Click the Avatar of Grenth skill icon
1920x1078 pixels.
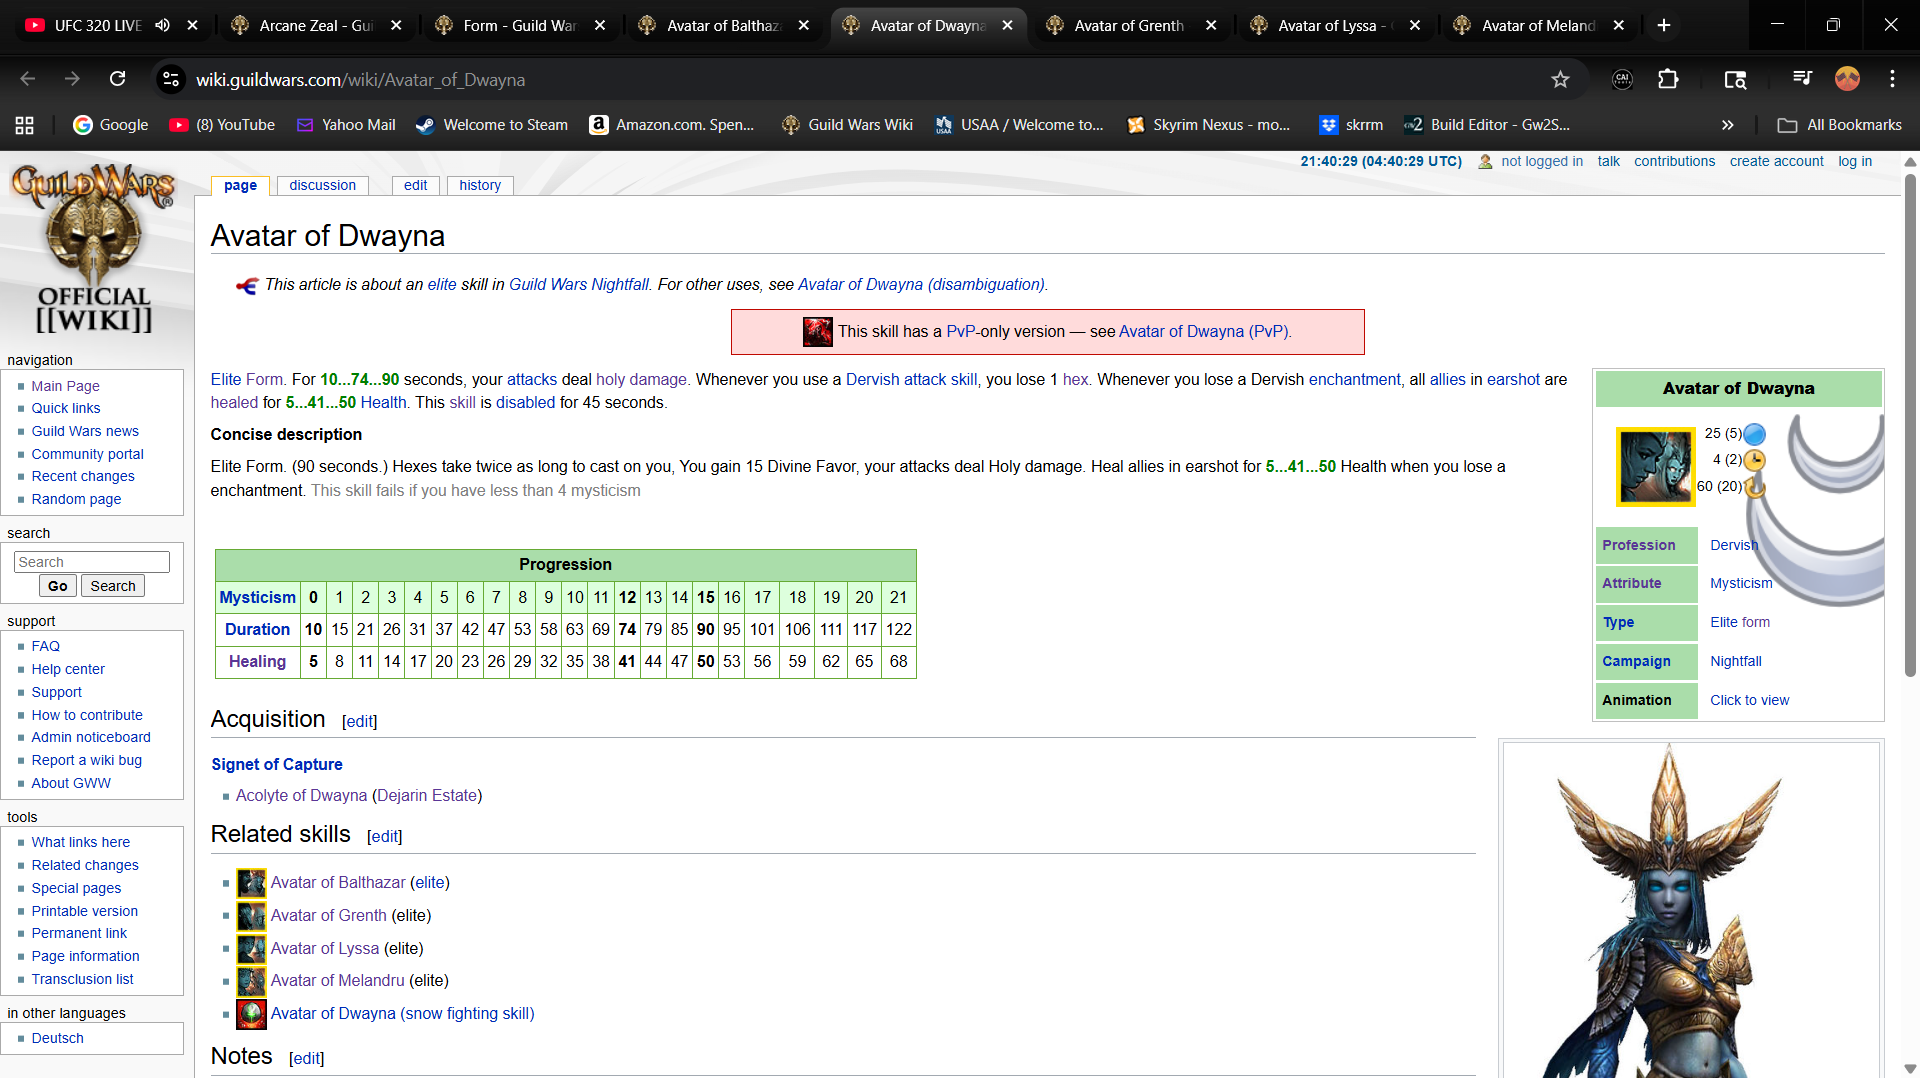(x=251, y=916)
